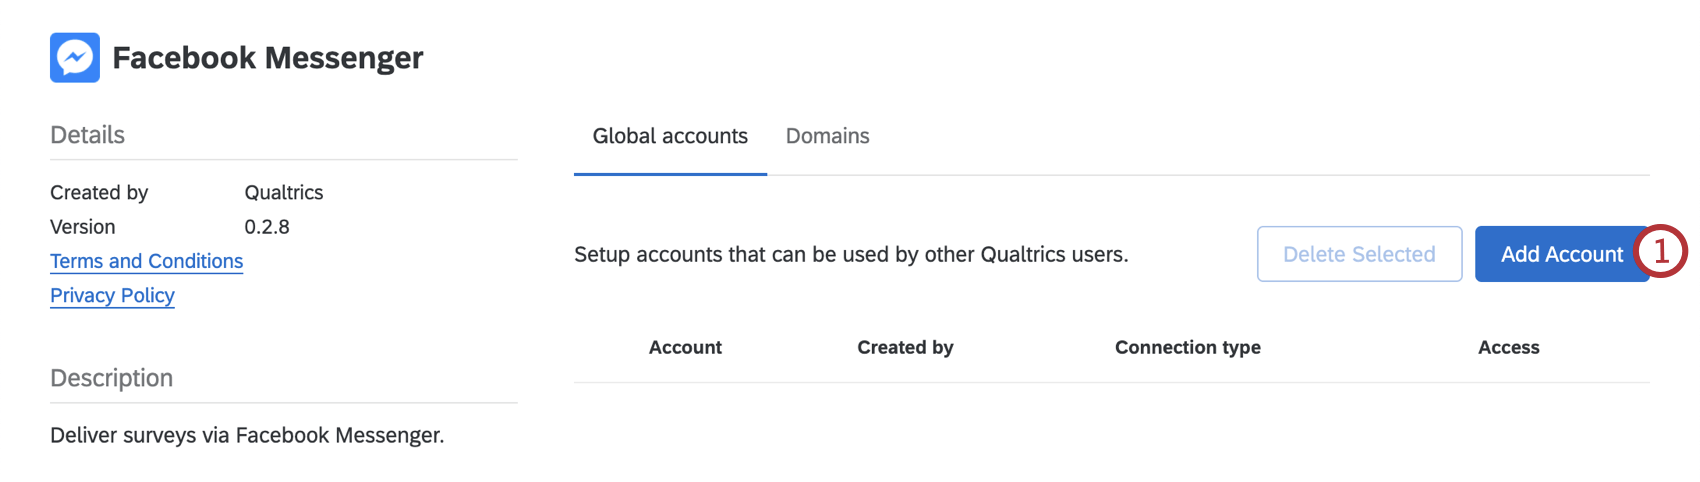This screenshot has height=482, width=1700.
Task: Click the 'Setup accounts that can be used' text
Action: pos(851,254)
